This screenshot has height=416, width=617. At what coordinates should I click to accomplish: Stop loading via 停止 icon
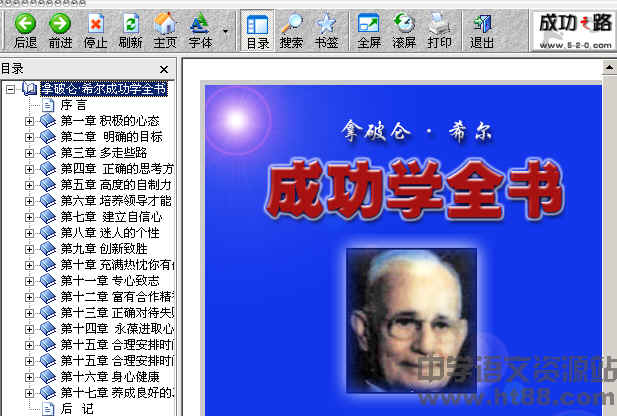[96, 31]
